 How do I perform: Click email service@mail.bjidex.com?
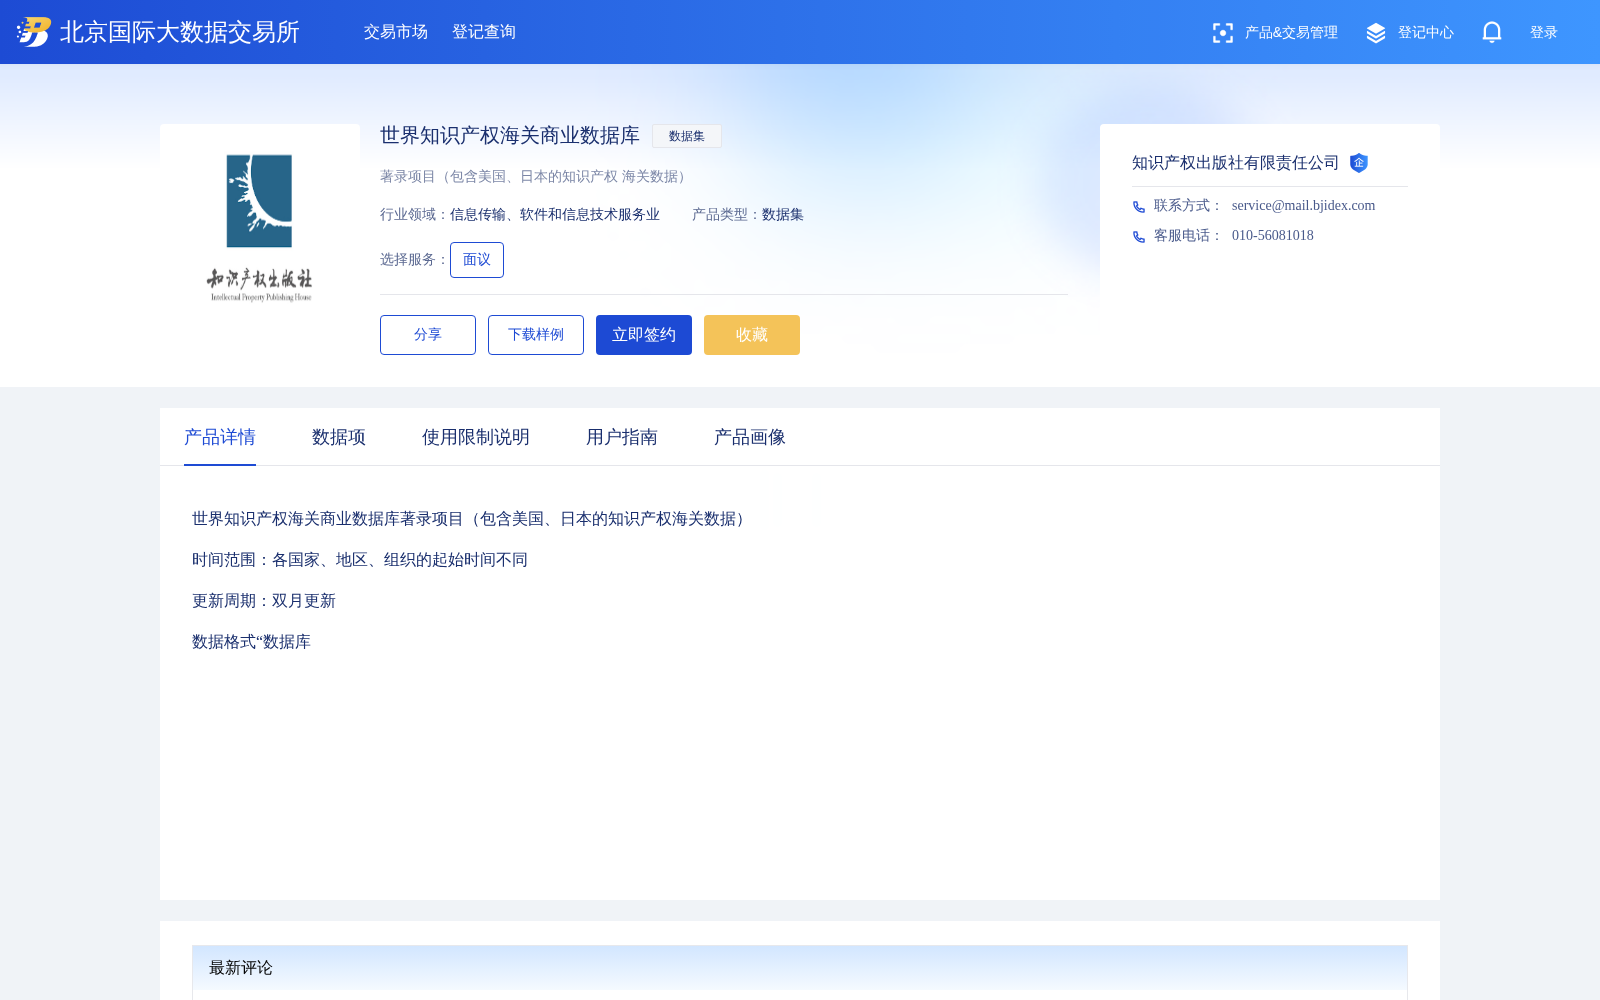[x=1303, y=206]
